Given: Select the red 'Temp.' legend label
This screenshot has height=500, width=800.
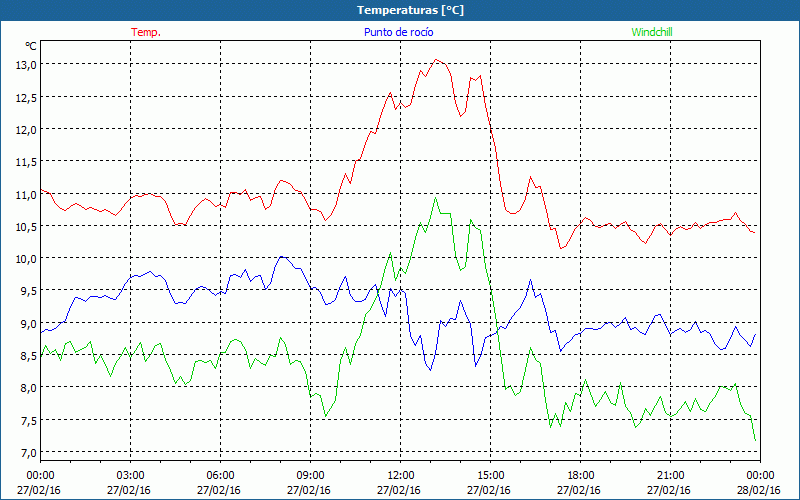Looking at the screenshot, I should coord(146,32).
